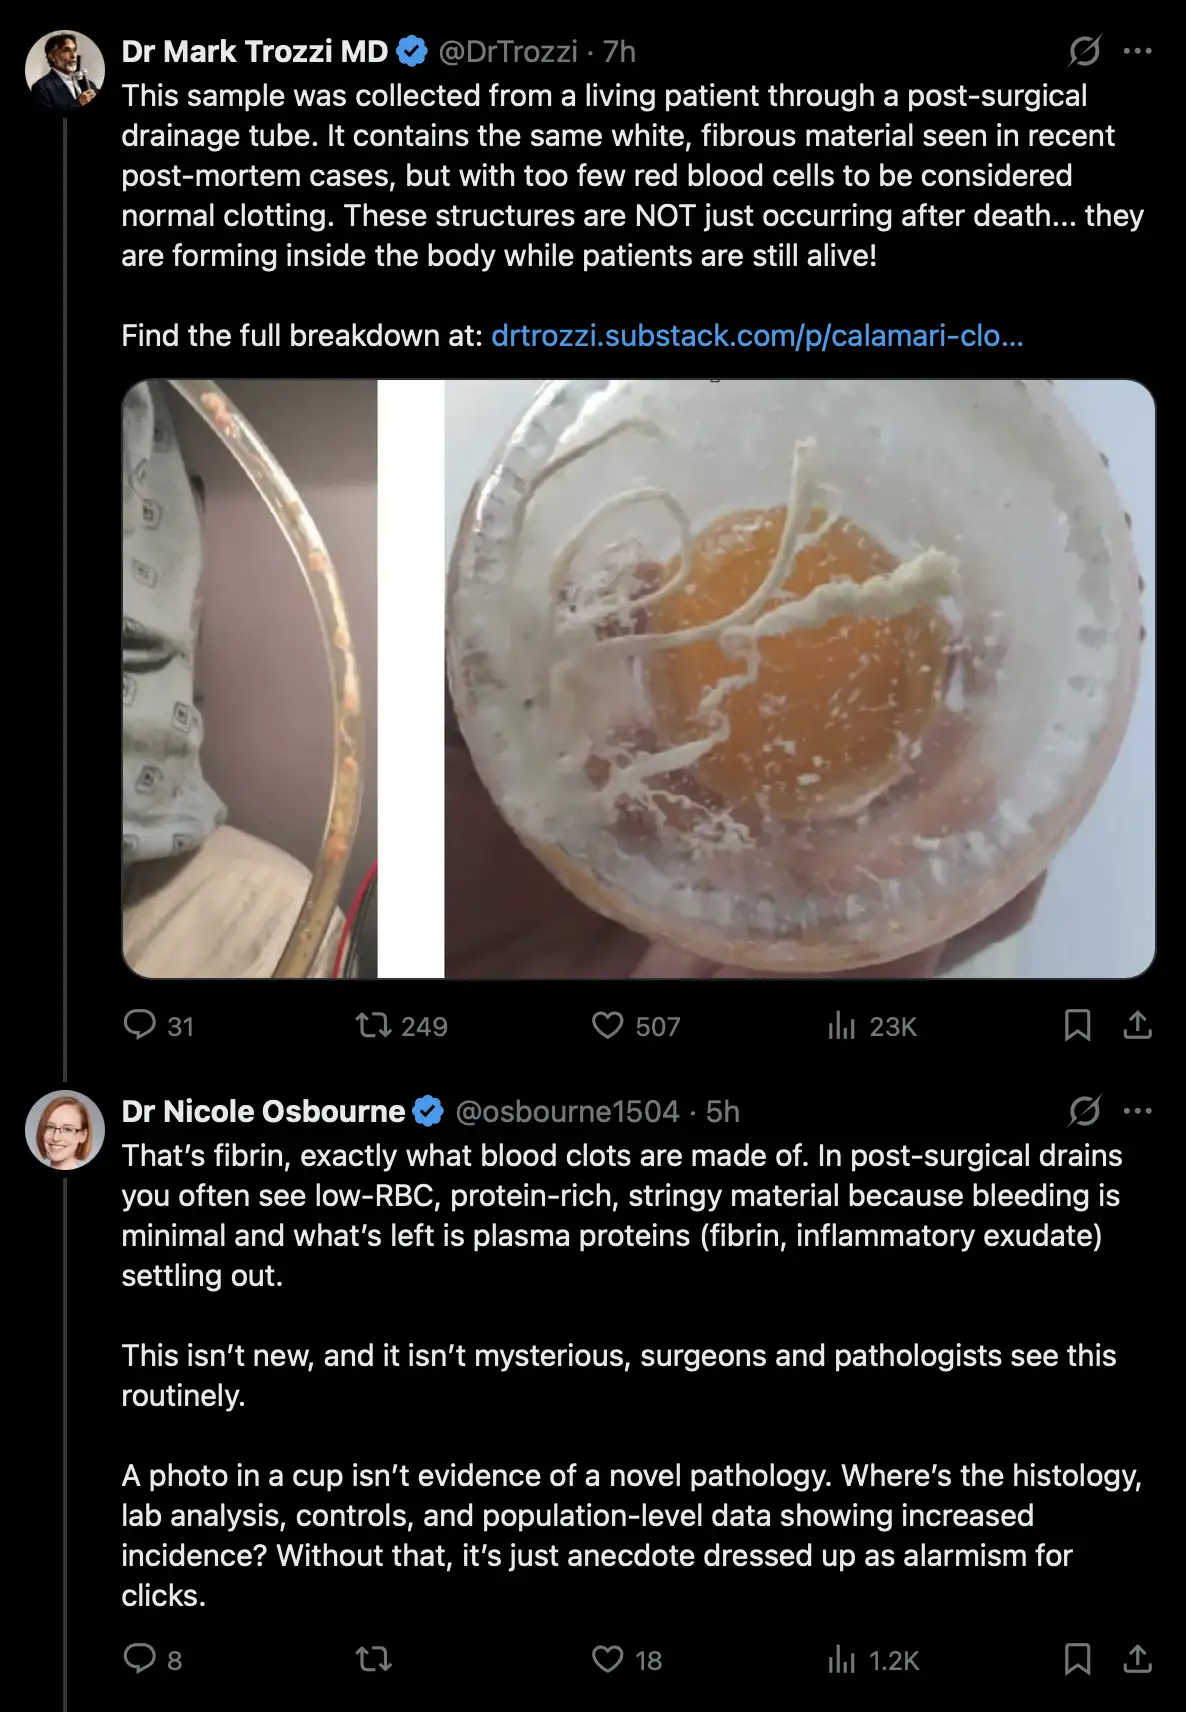View analytics for the 23K views post
Viewport: 1186px width, 1712px height.
842,1025
